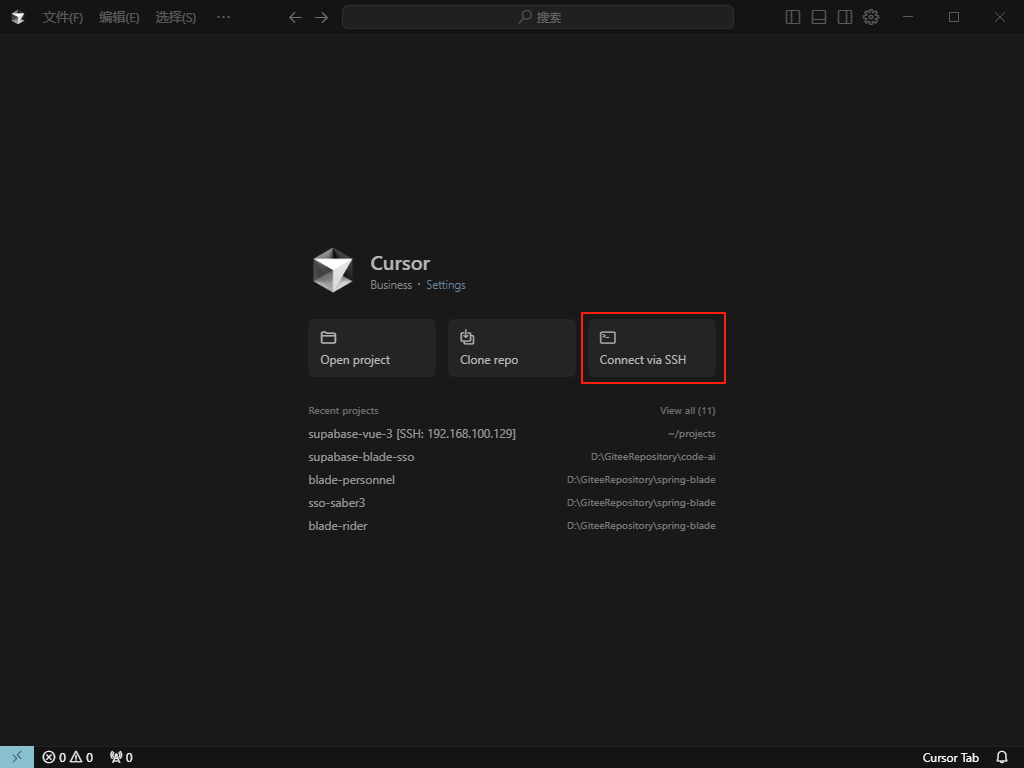Screen dimensions: 1024x768
Task: Open the 文件(F) menu
Action: [x=62, y=17]
